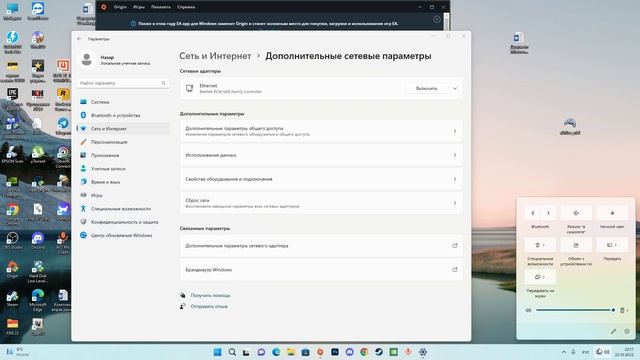
Task: Open Bluetooth и устройства sidebar item
Action: [123, 116]
